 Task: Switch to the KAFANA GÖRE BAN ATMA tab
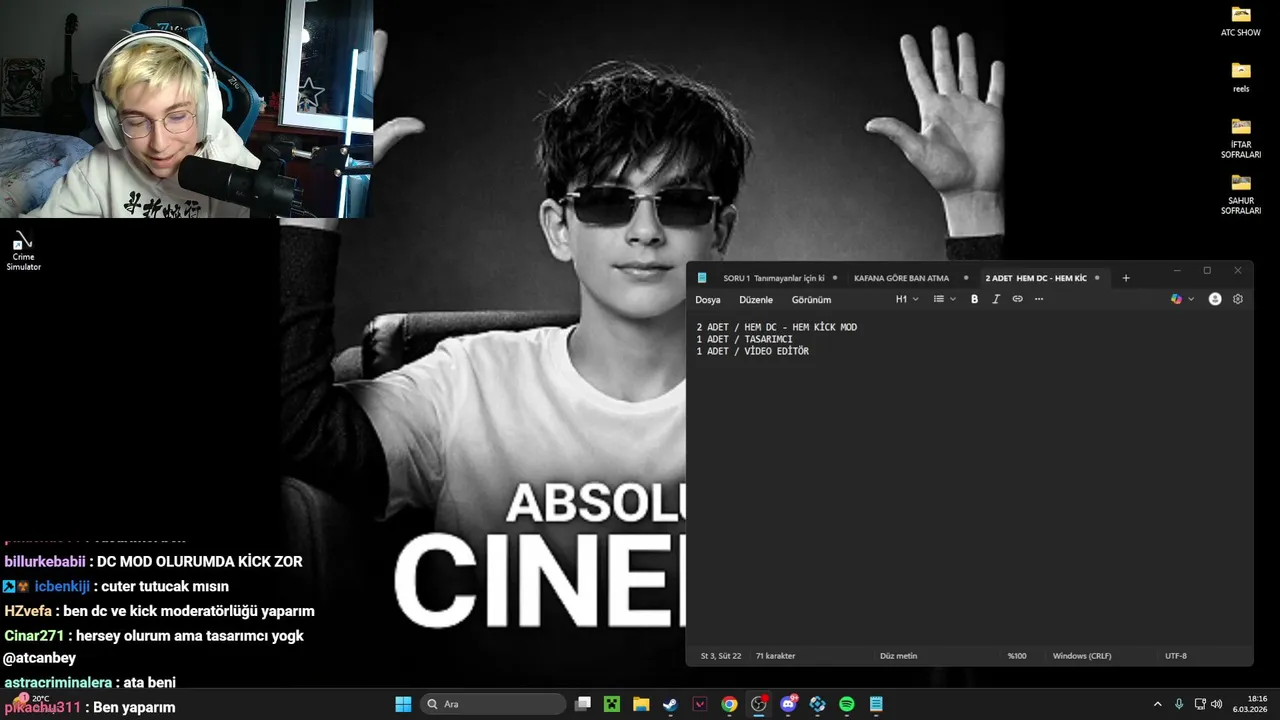(x=901, y=278)
